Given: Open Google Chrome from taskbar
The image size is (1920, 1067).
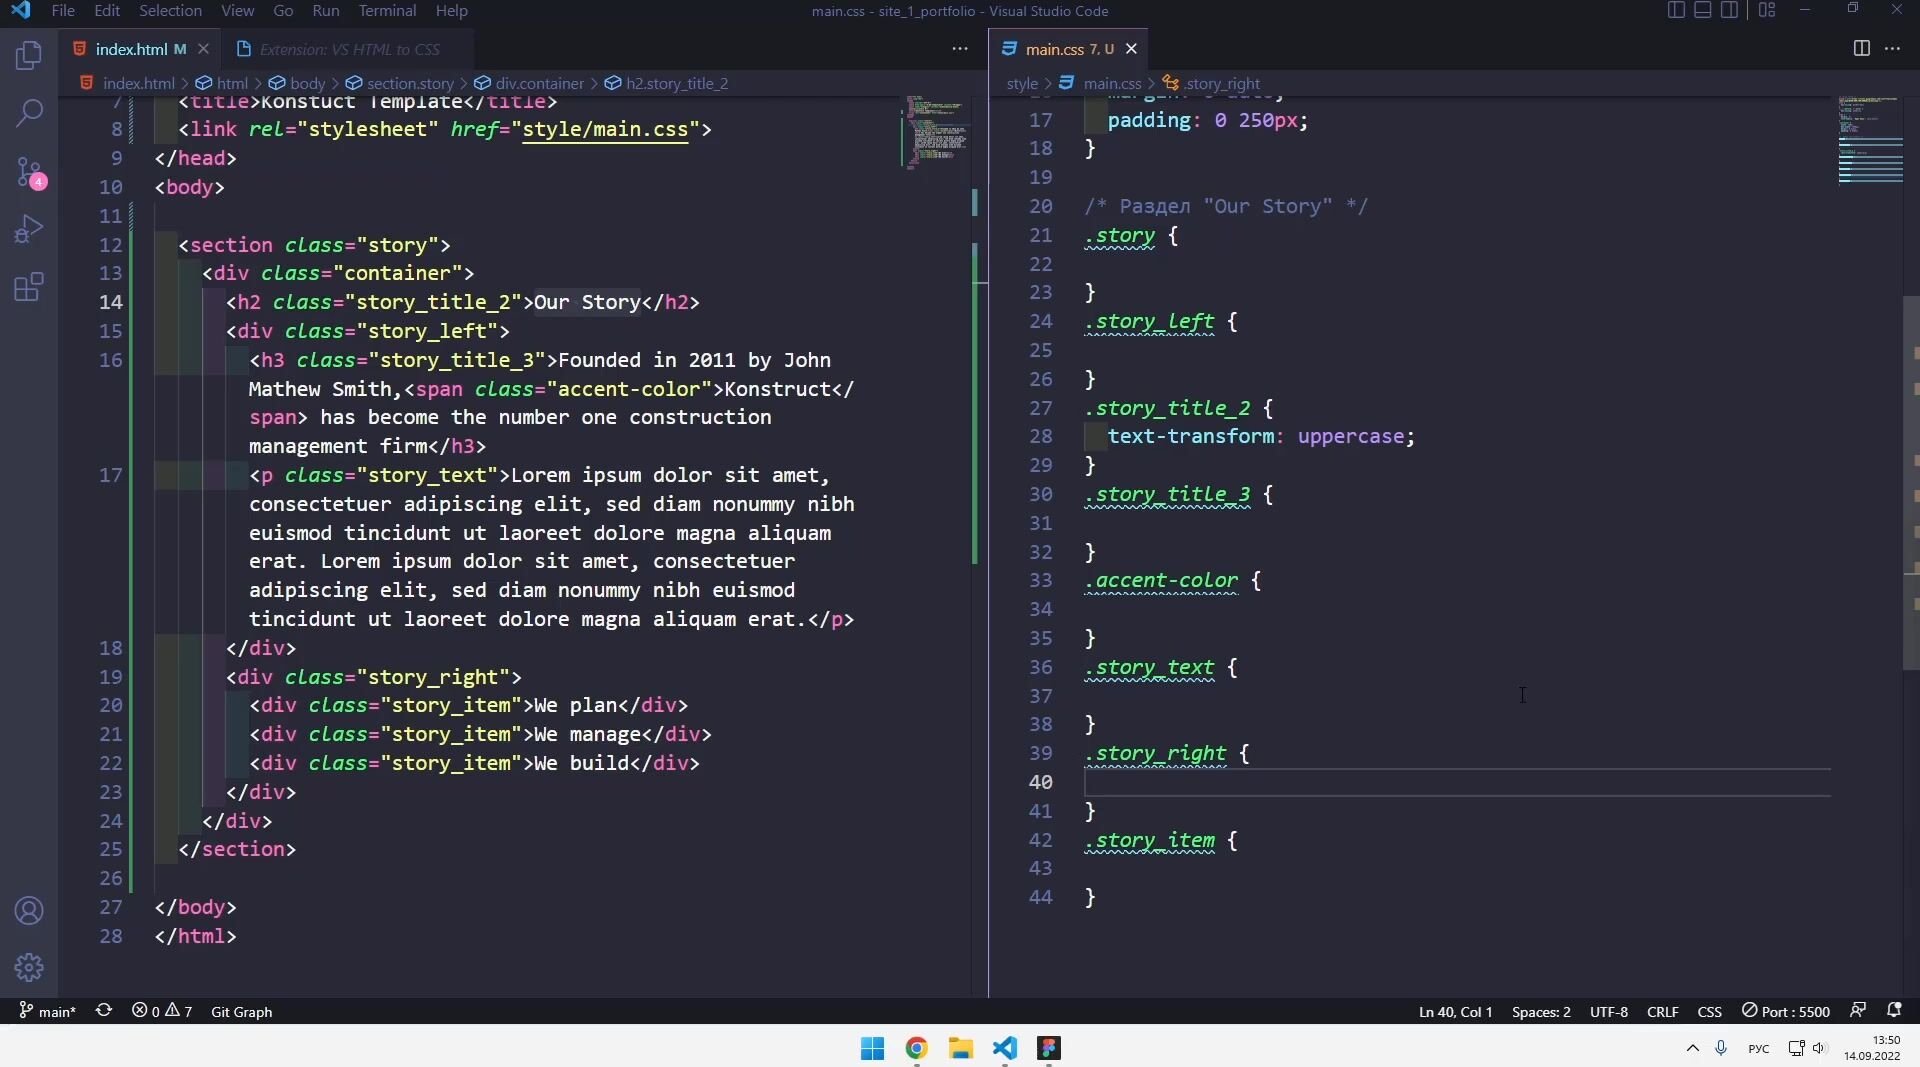Looking at the screenshot, I should point(916,1047).
